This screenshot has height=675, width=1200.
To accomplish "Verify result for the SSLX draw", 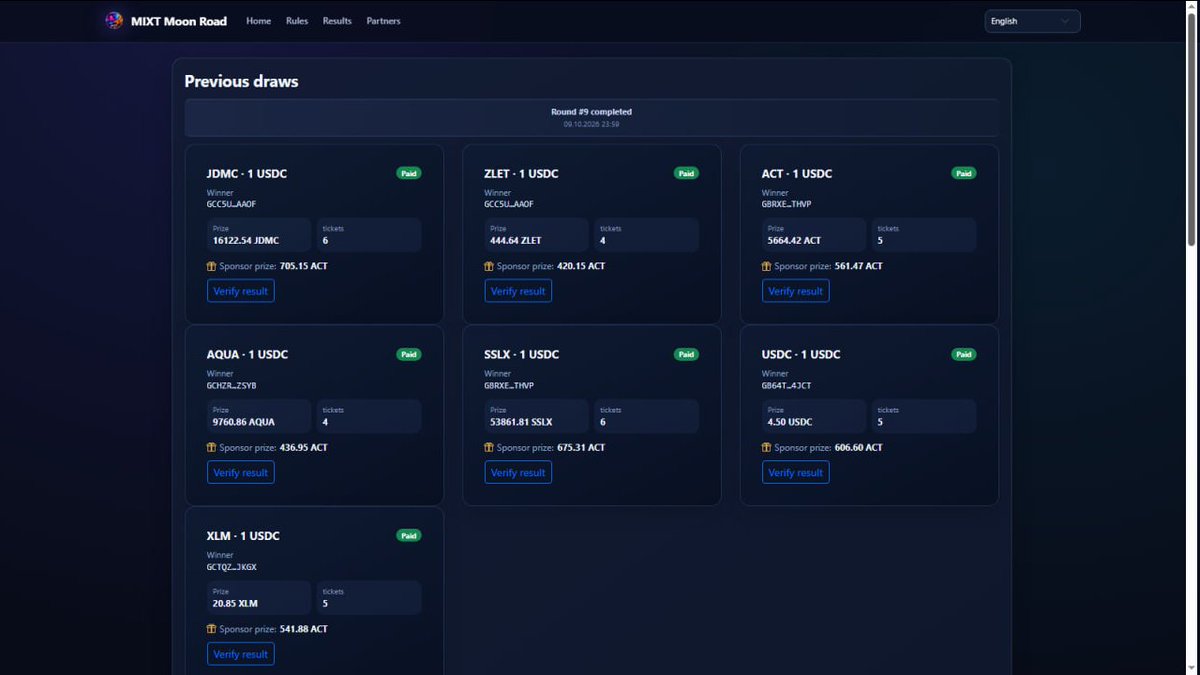I will 518,472.
